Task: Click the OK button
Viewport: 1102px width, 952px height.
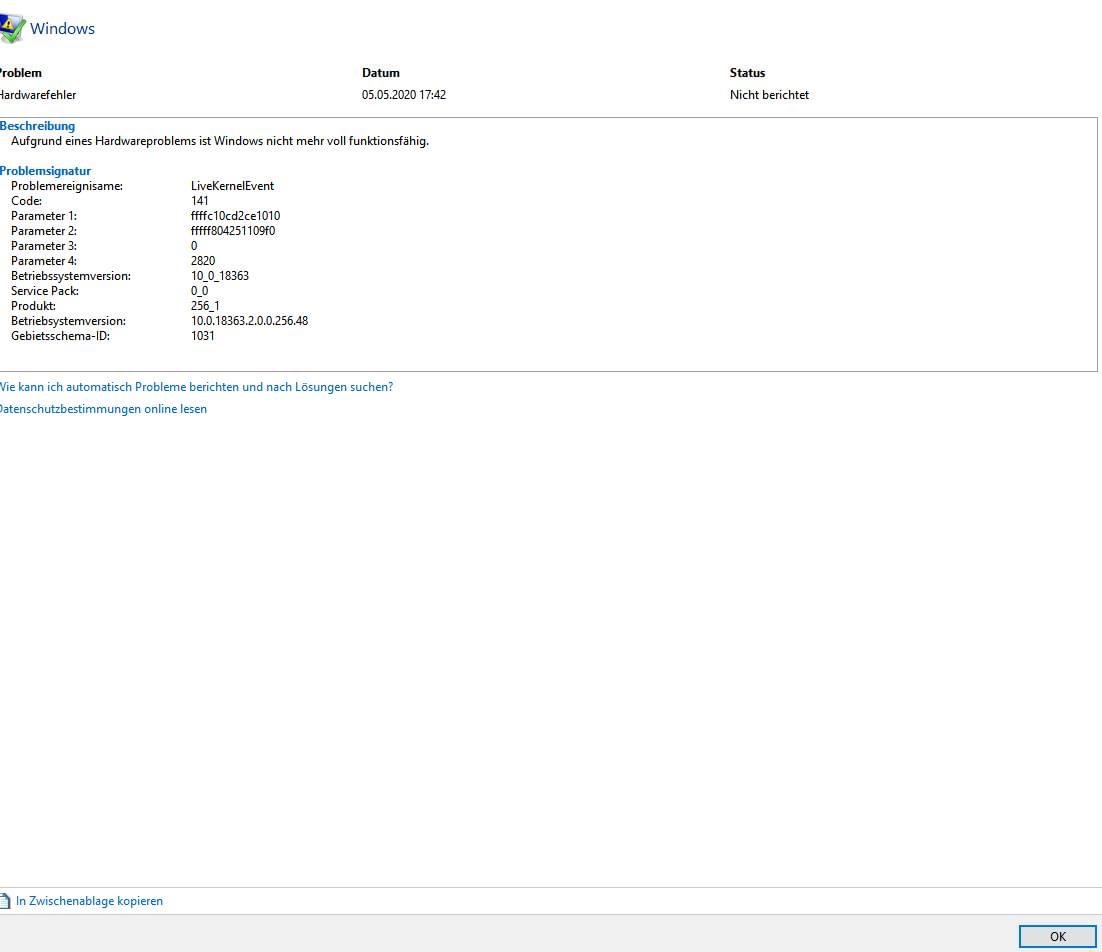Action: tap(1058, 937)
